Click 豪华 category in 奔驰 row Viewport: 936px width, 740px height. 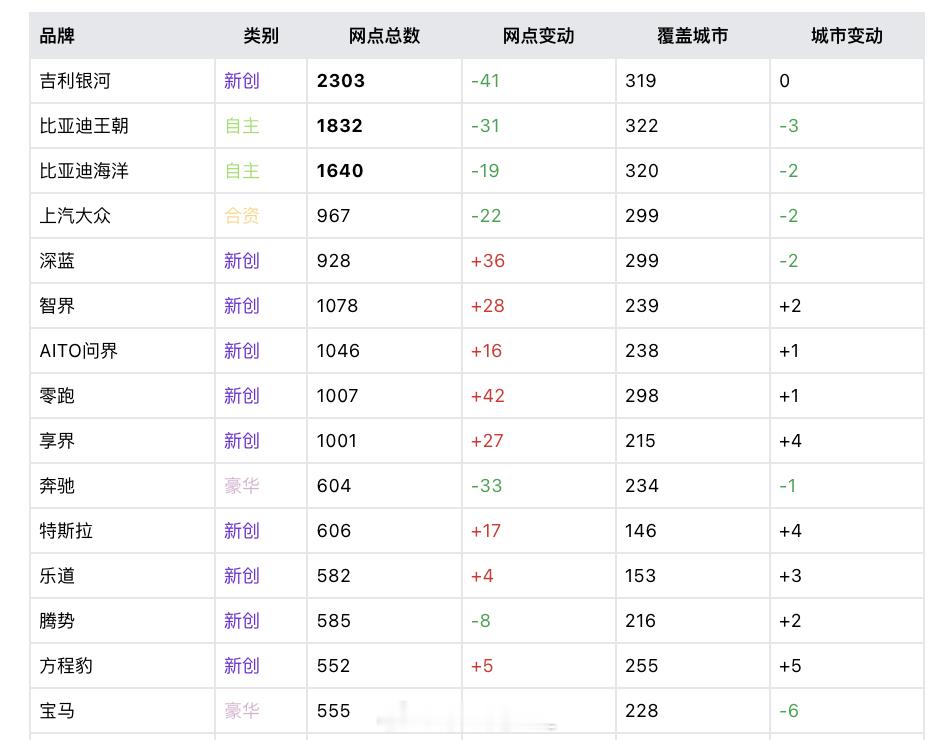242,486
